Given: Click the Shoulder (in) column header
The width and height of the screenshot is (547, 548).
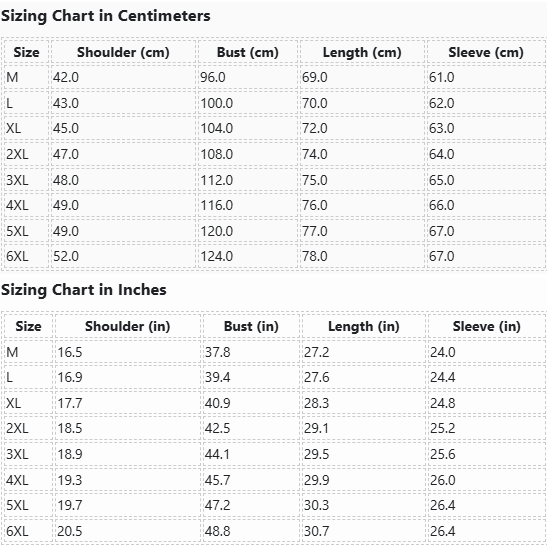Looking at the screenshot, I should tap(128, 326).
